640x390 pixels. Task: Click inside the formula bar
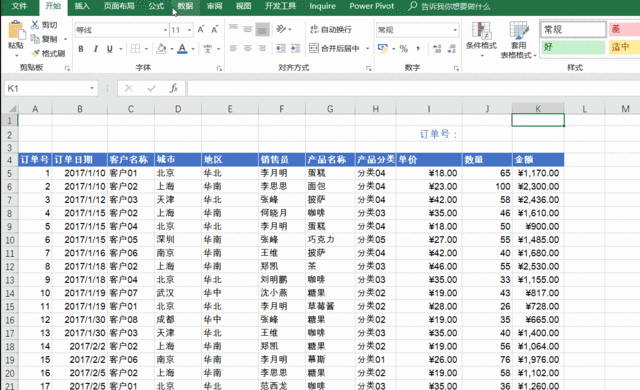pyautogui.click(x=413, y=88)
